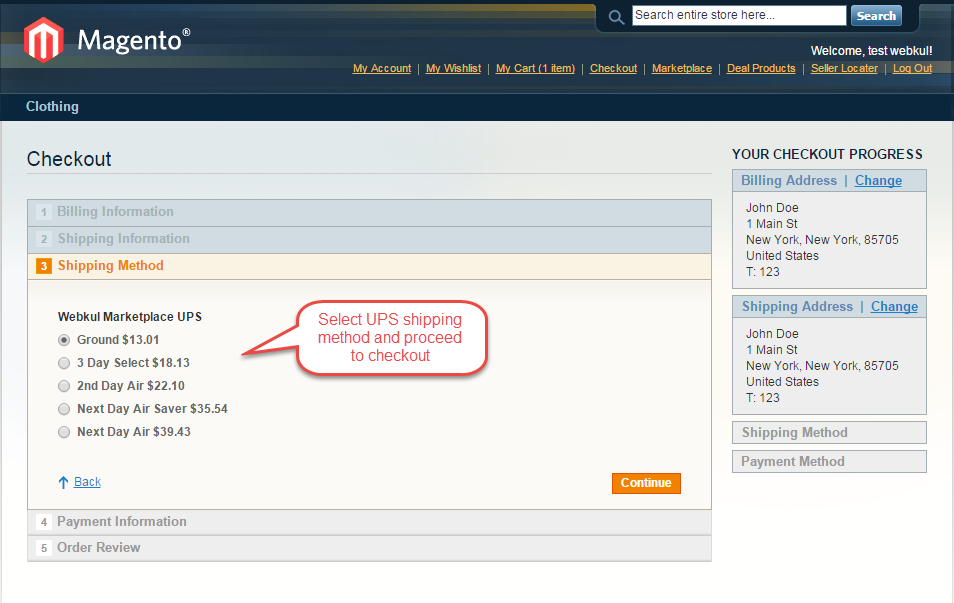Click the Checkout top link
The width and height of the screenshot is (954, 603).
(x=613, y=68)
